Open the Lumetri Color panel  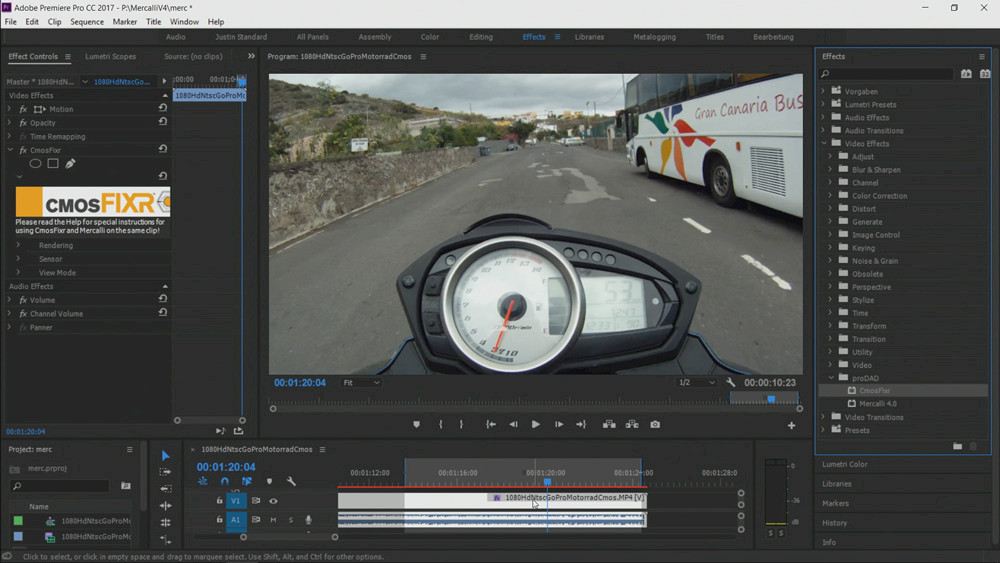pyautogui.click(x=844, y=464)
